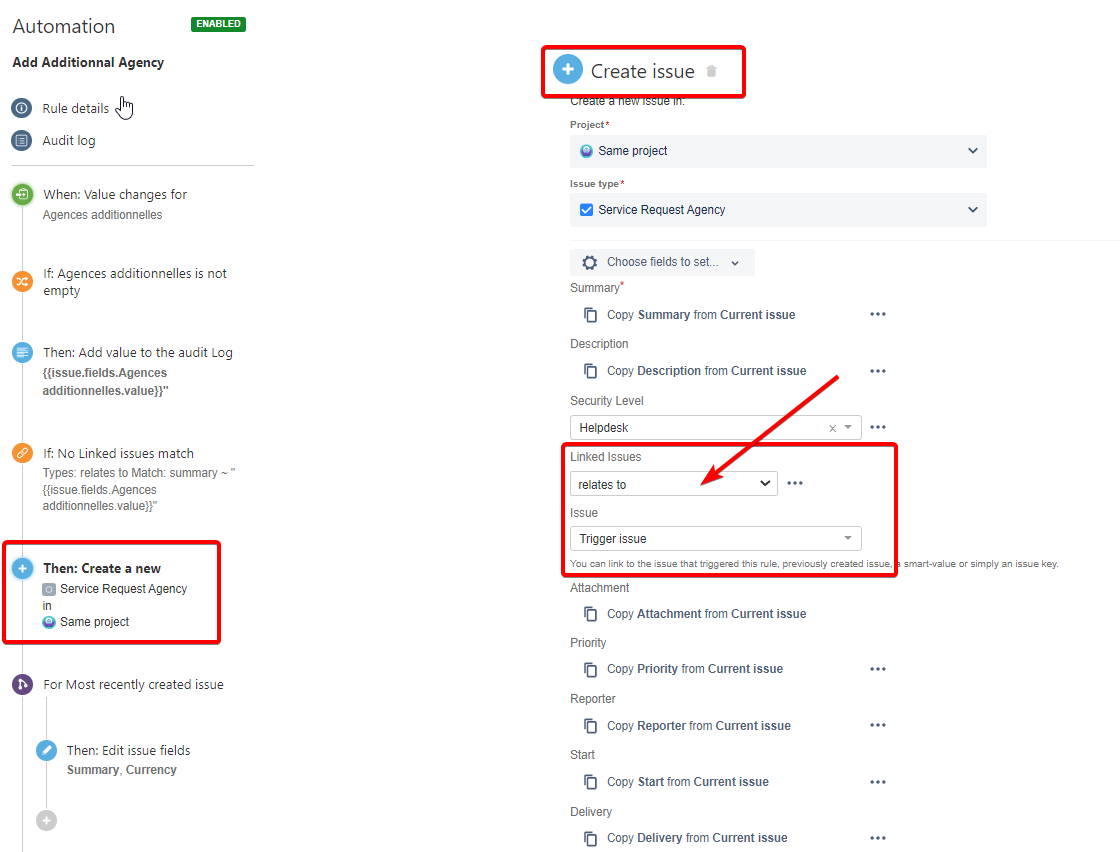The image size is (1120, 852).
Task: Open the Project dropdown showing Same project
Action: [778, 151]
